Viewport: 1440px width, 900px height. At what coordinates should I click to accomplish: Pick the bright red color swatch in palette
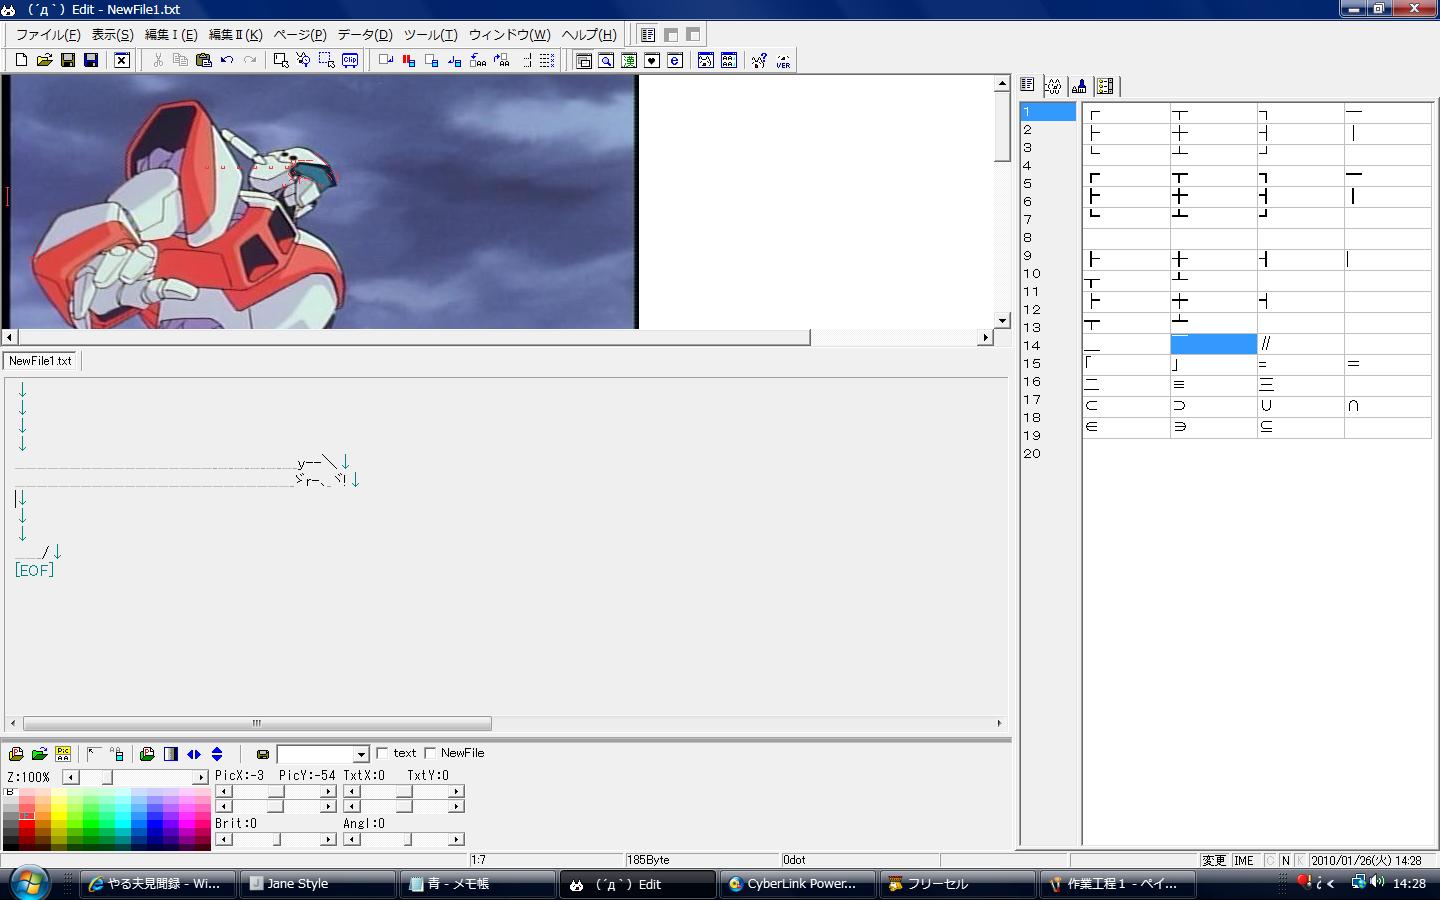click(27, 826)
